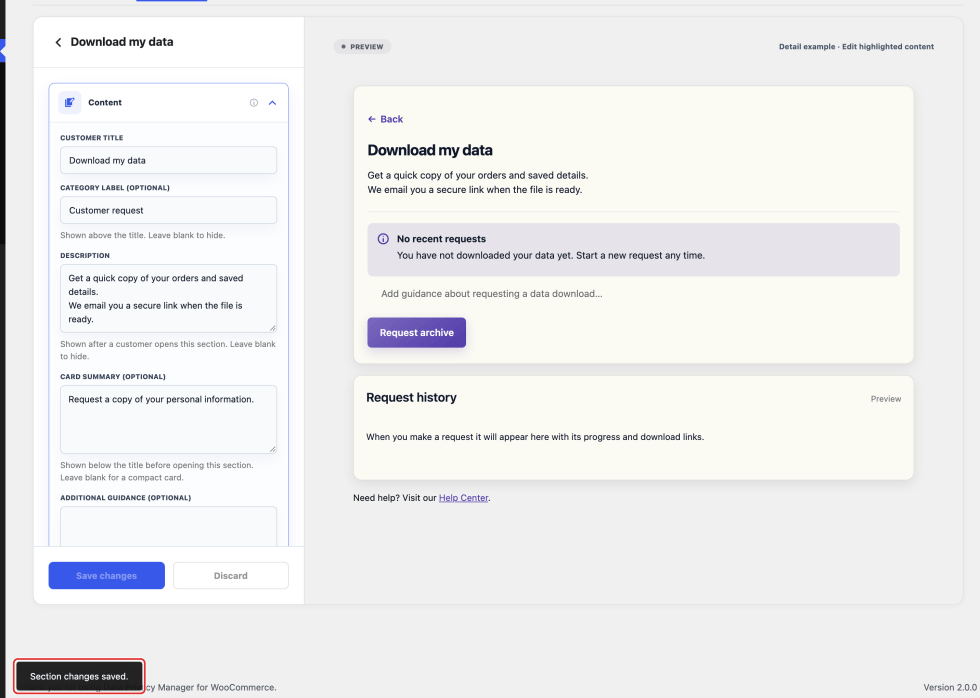
Task: Click the CARD SUMMARY (OPTIONAL) label
Action: point(113,377)
